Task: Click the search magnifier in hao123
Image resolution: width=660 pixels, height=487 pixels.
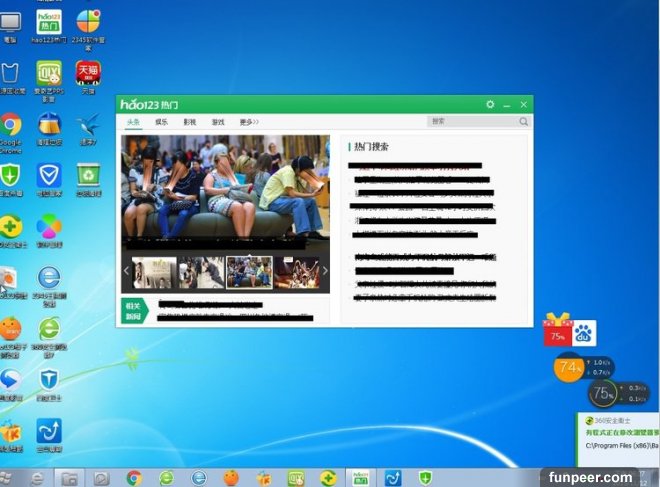Action: pos(523,122)
